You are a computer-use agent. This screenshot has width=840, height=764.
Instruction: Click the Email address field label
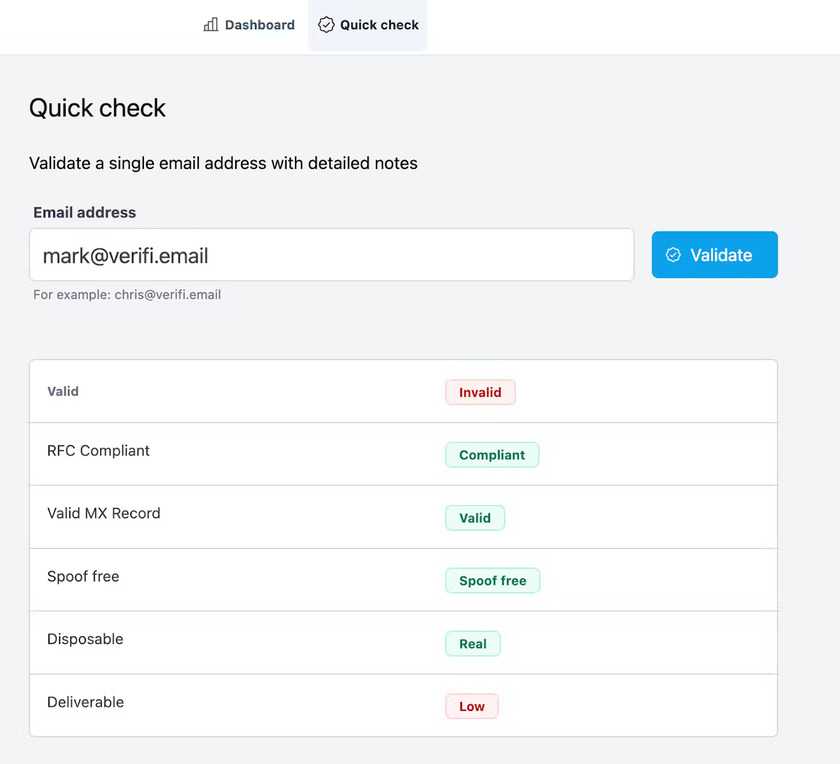[84, 213]
